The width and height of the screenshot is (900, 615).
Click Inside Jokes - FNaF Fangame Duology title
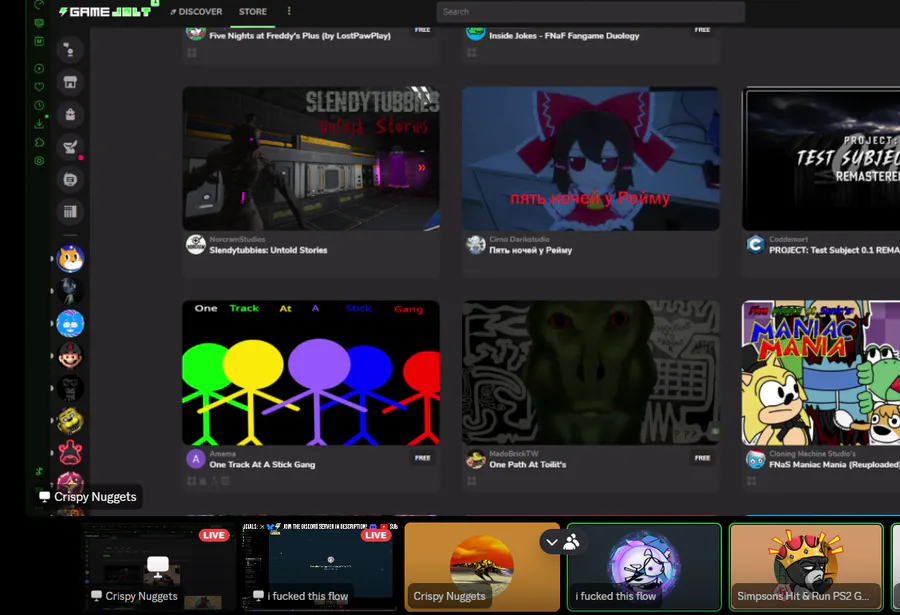tap(564, 36)
